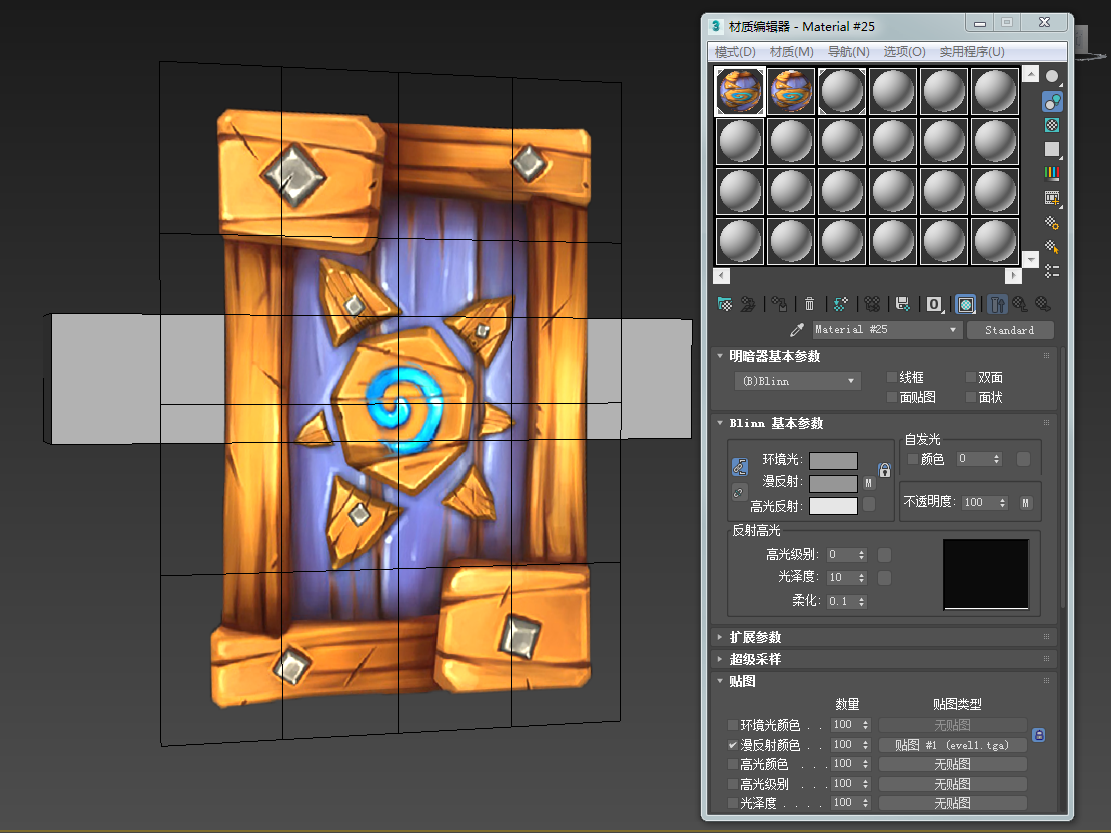Open the 模式(D) menu
1111x833 pixels.
coord(735,52)
